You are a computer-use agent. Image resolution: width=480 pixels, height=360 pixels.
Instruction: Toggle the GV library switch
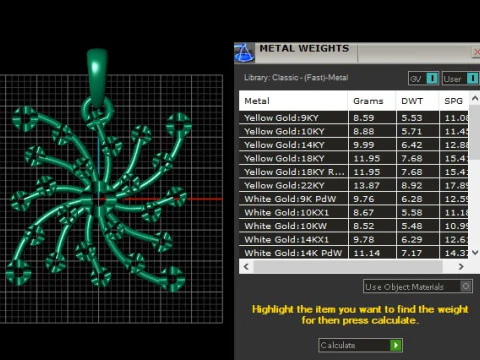coord(423,79)
